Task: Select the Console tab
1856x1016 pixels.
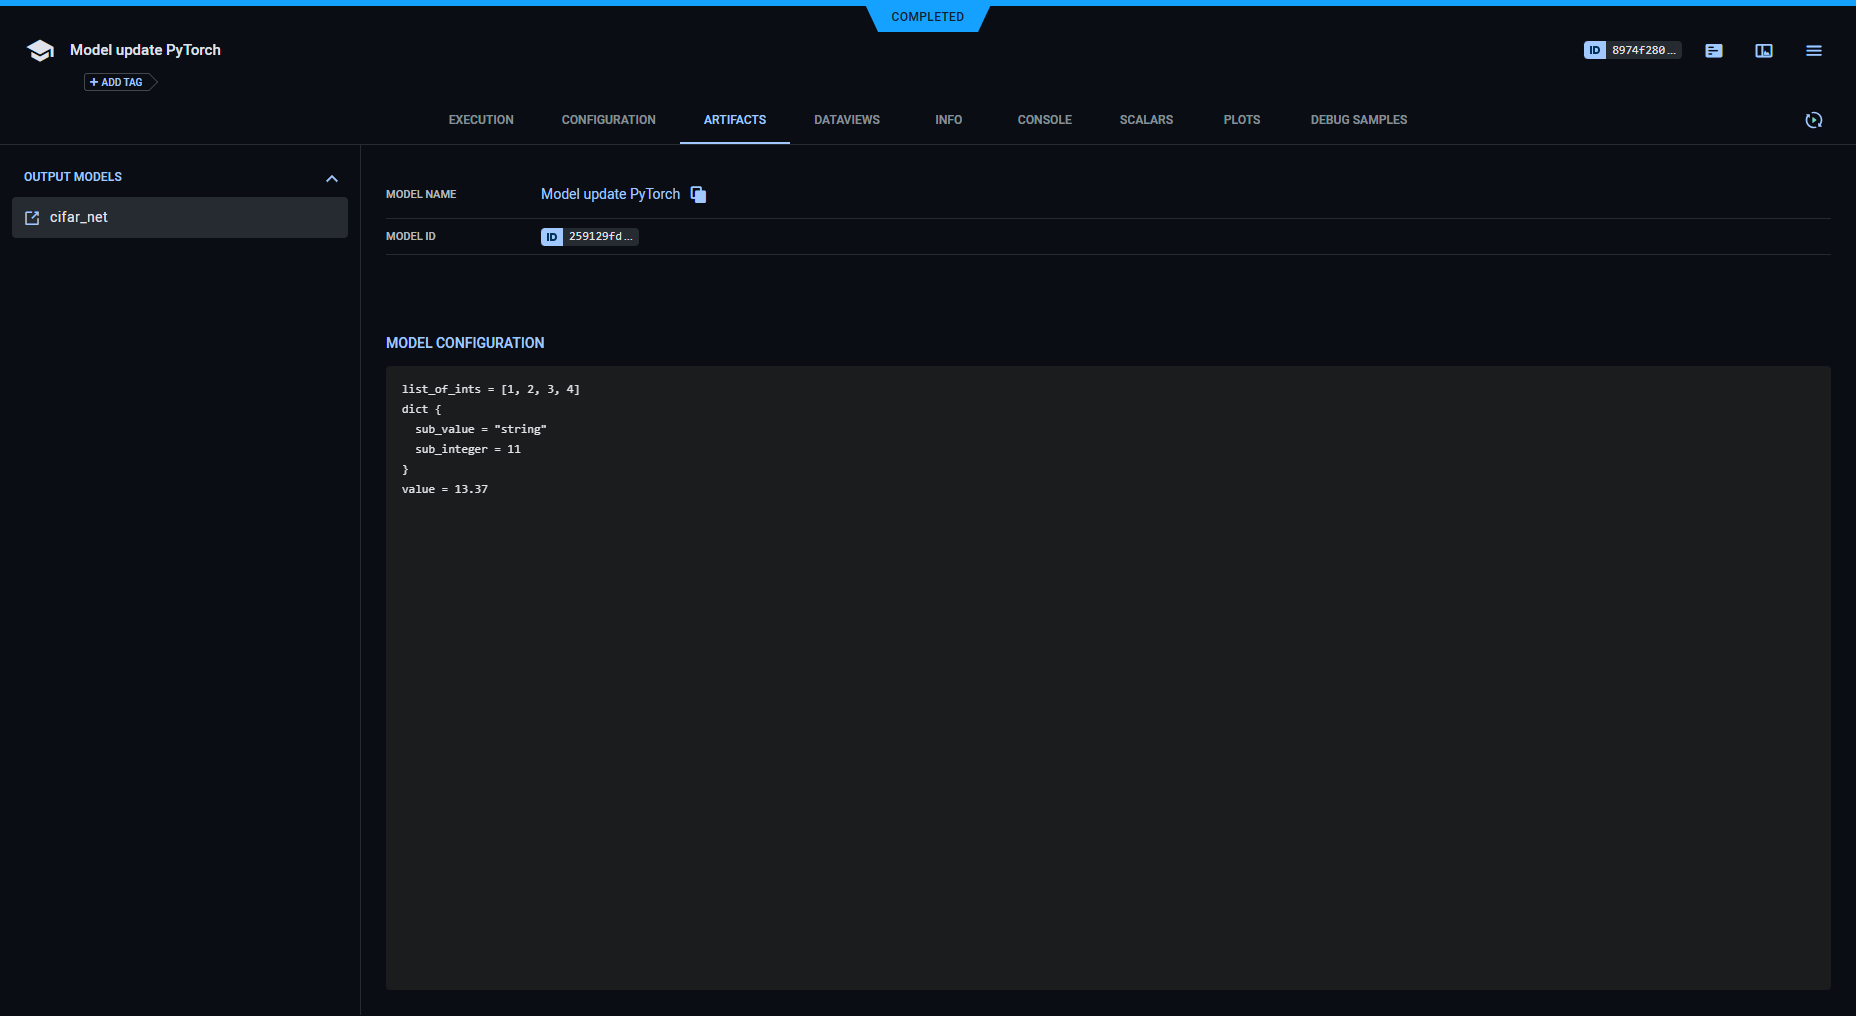Action: [1044, 120]
